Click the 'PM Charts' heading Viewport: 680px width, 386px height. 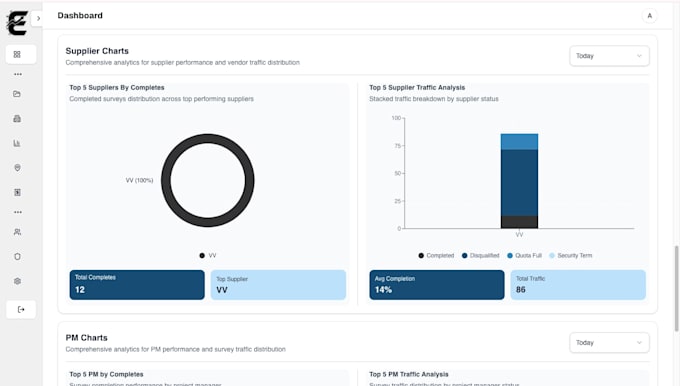coord(87,337)
